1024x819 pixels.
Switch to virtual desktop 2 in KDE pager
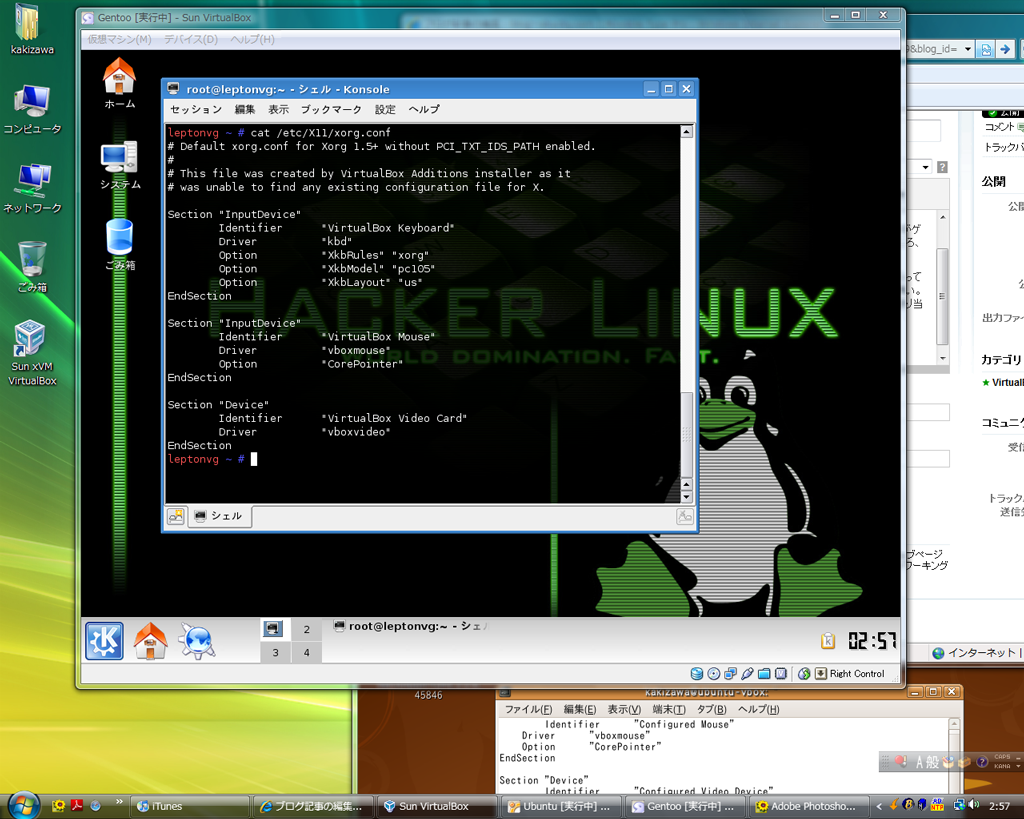tap(306, 630)
